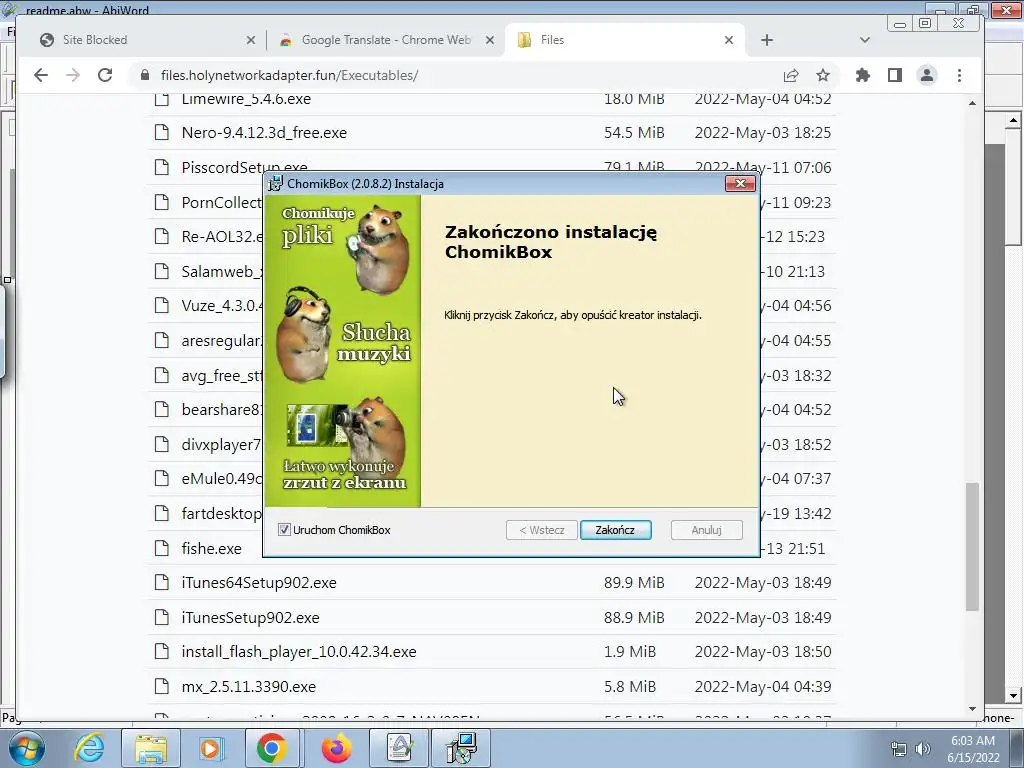
Task: Open fishe.exe link
Action: tap(212, 548)
